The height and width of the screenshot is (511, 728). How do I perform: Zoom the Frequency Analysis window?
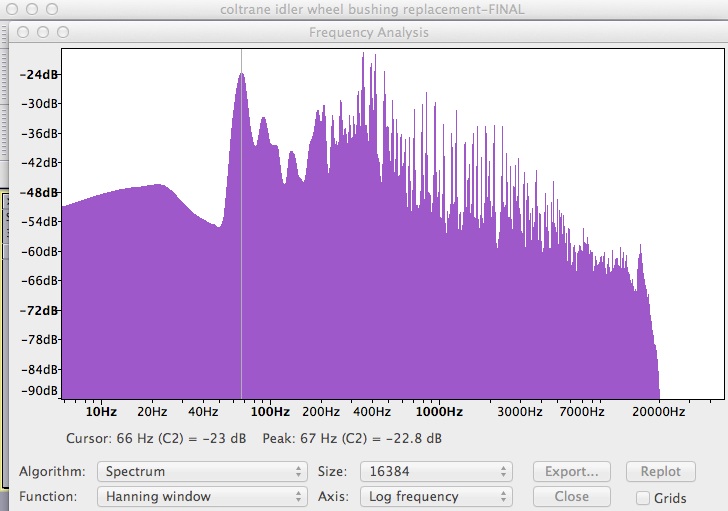63,32
